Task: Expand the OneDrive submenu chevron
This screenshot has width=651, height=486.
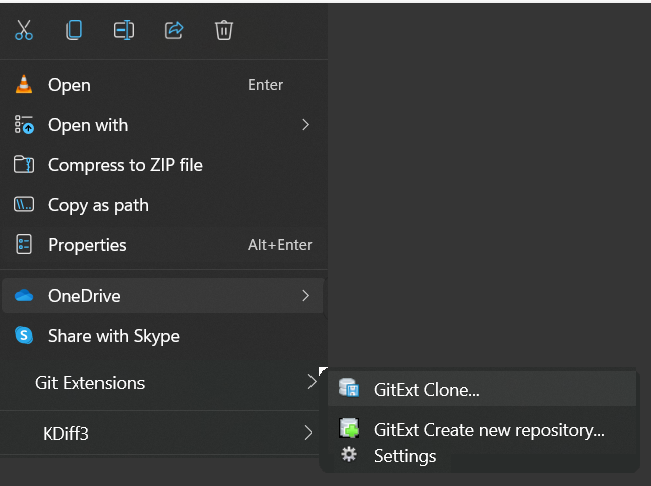Action: [306, 296]
